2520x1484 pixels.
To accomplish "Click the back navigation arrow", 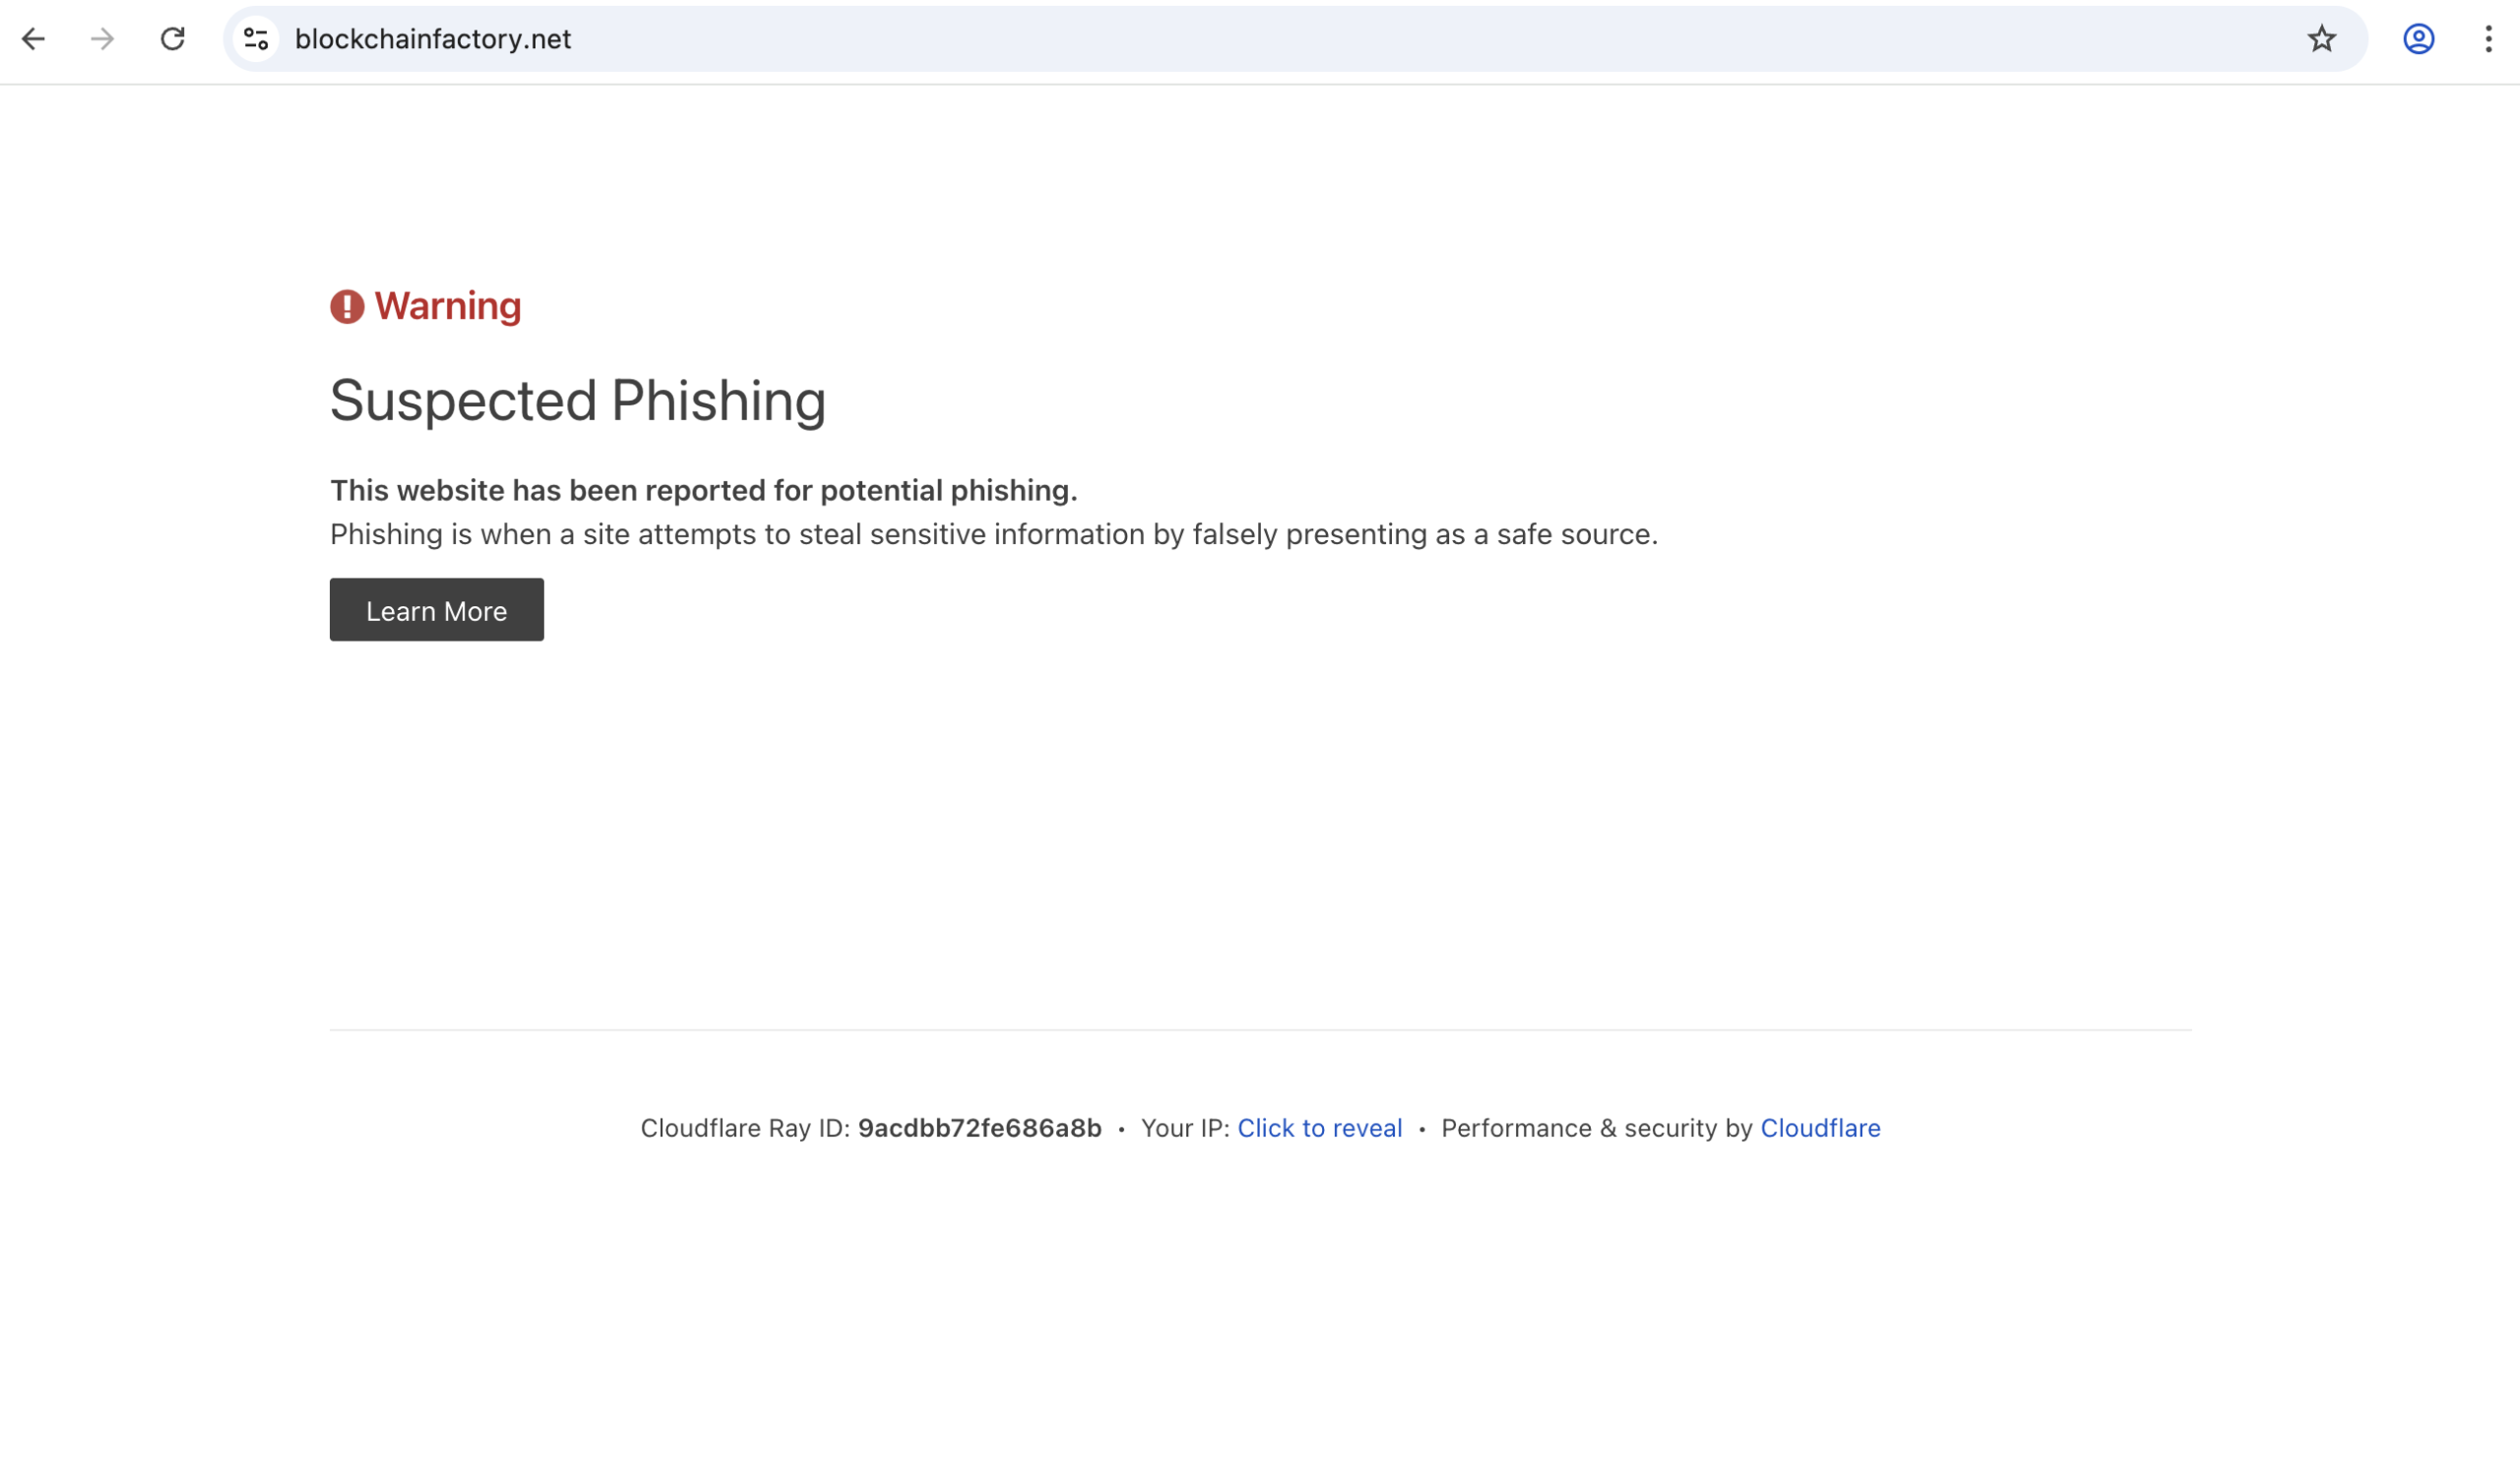I will click(x=36, y=39).
